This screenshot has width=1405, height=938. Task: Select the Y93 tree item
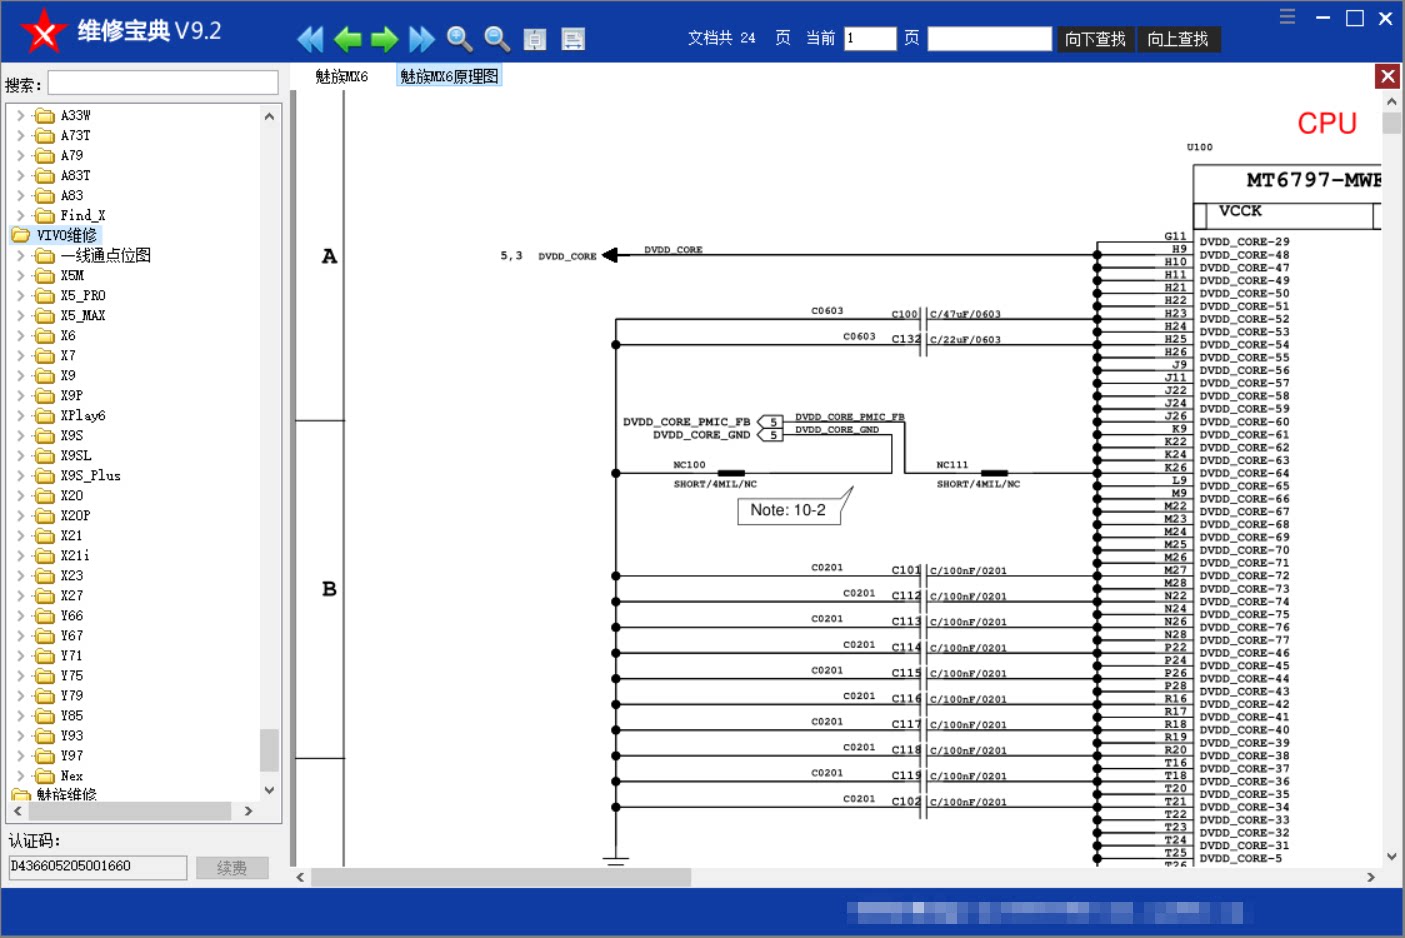[72, 736]
